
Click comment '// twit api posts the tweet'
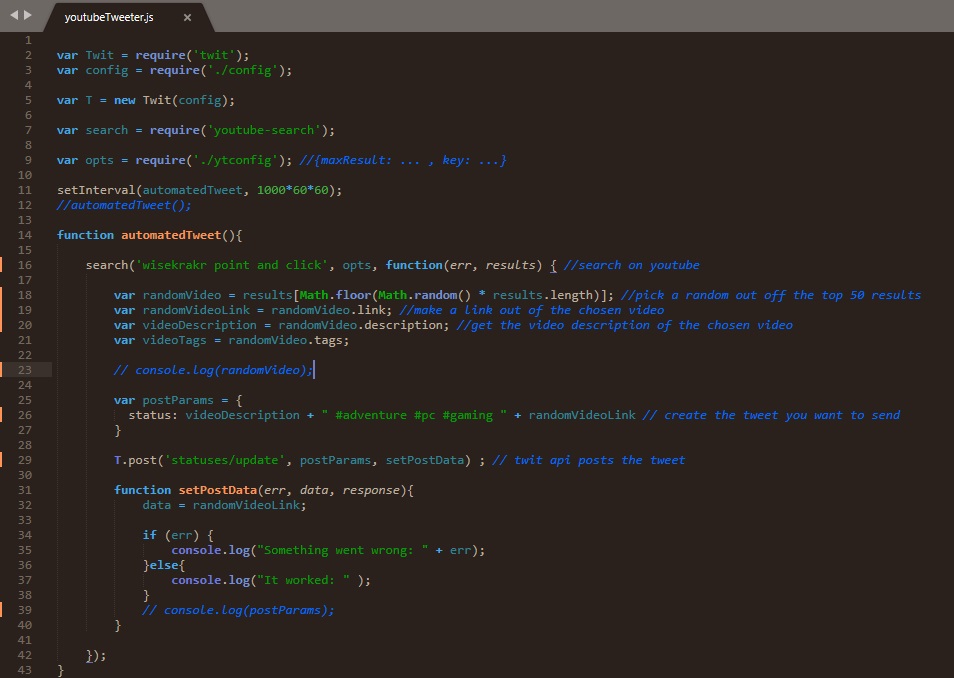click(589, 460)
